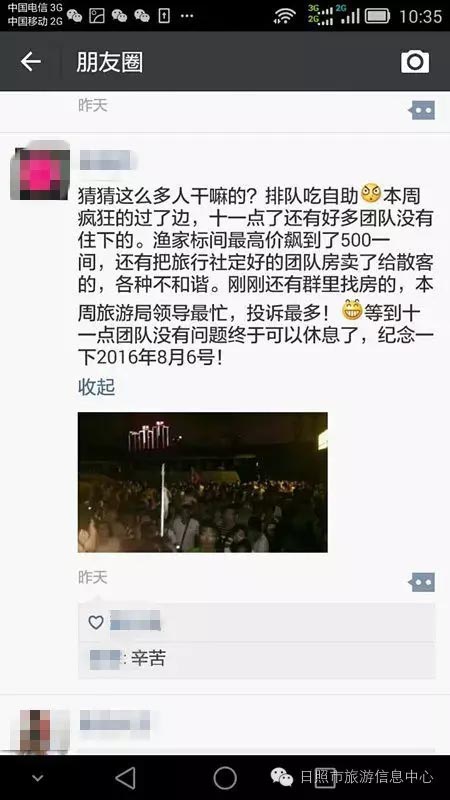Collapse post text with 收起 link
Image resolution: width=450 pixels, height=800 pixels.
point(96,387)
